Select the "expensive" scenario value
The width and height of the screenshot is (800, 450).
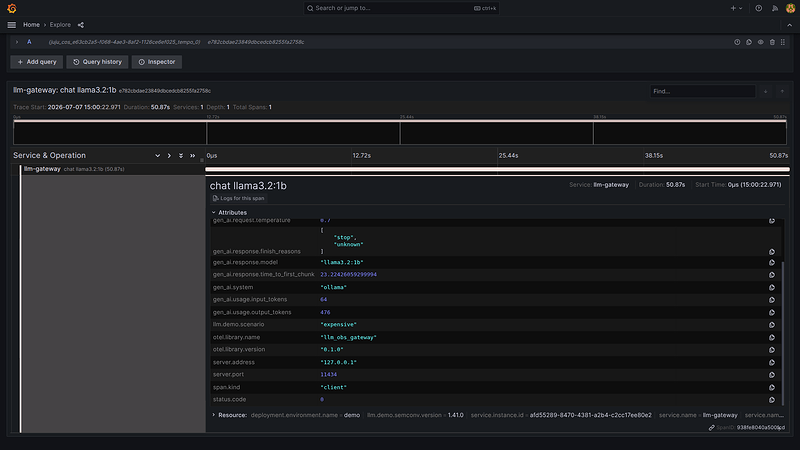pos(338,324)
